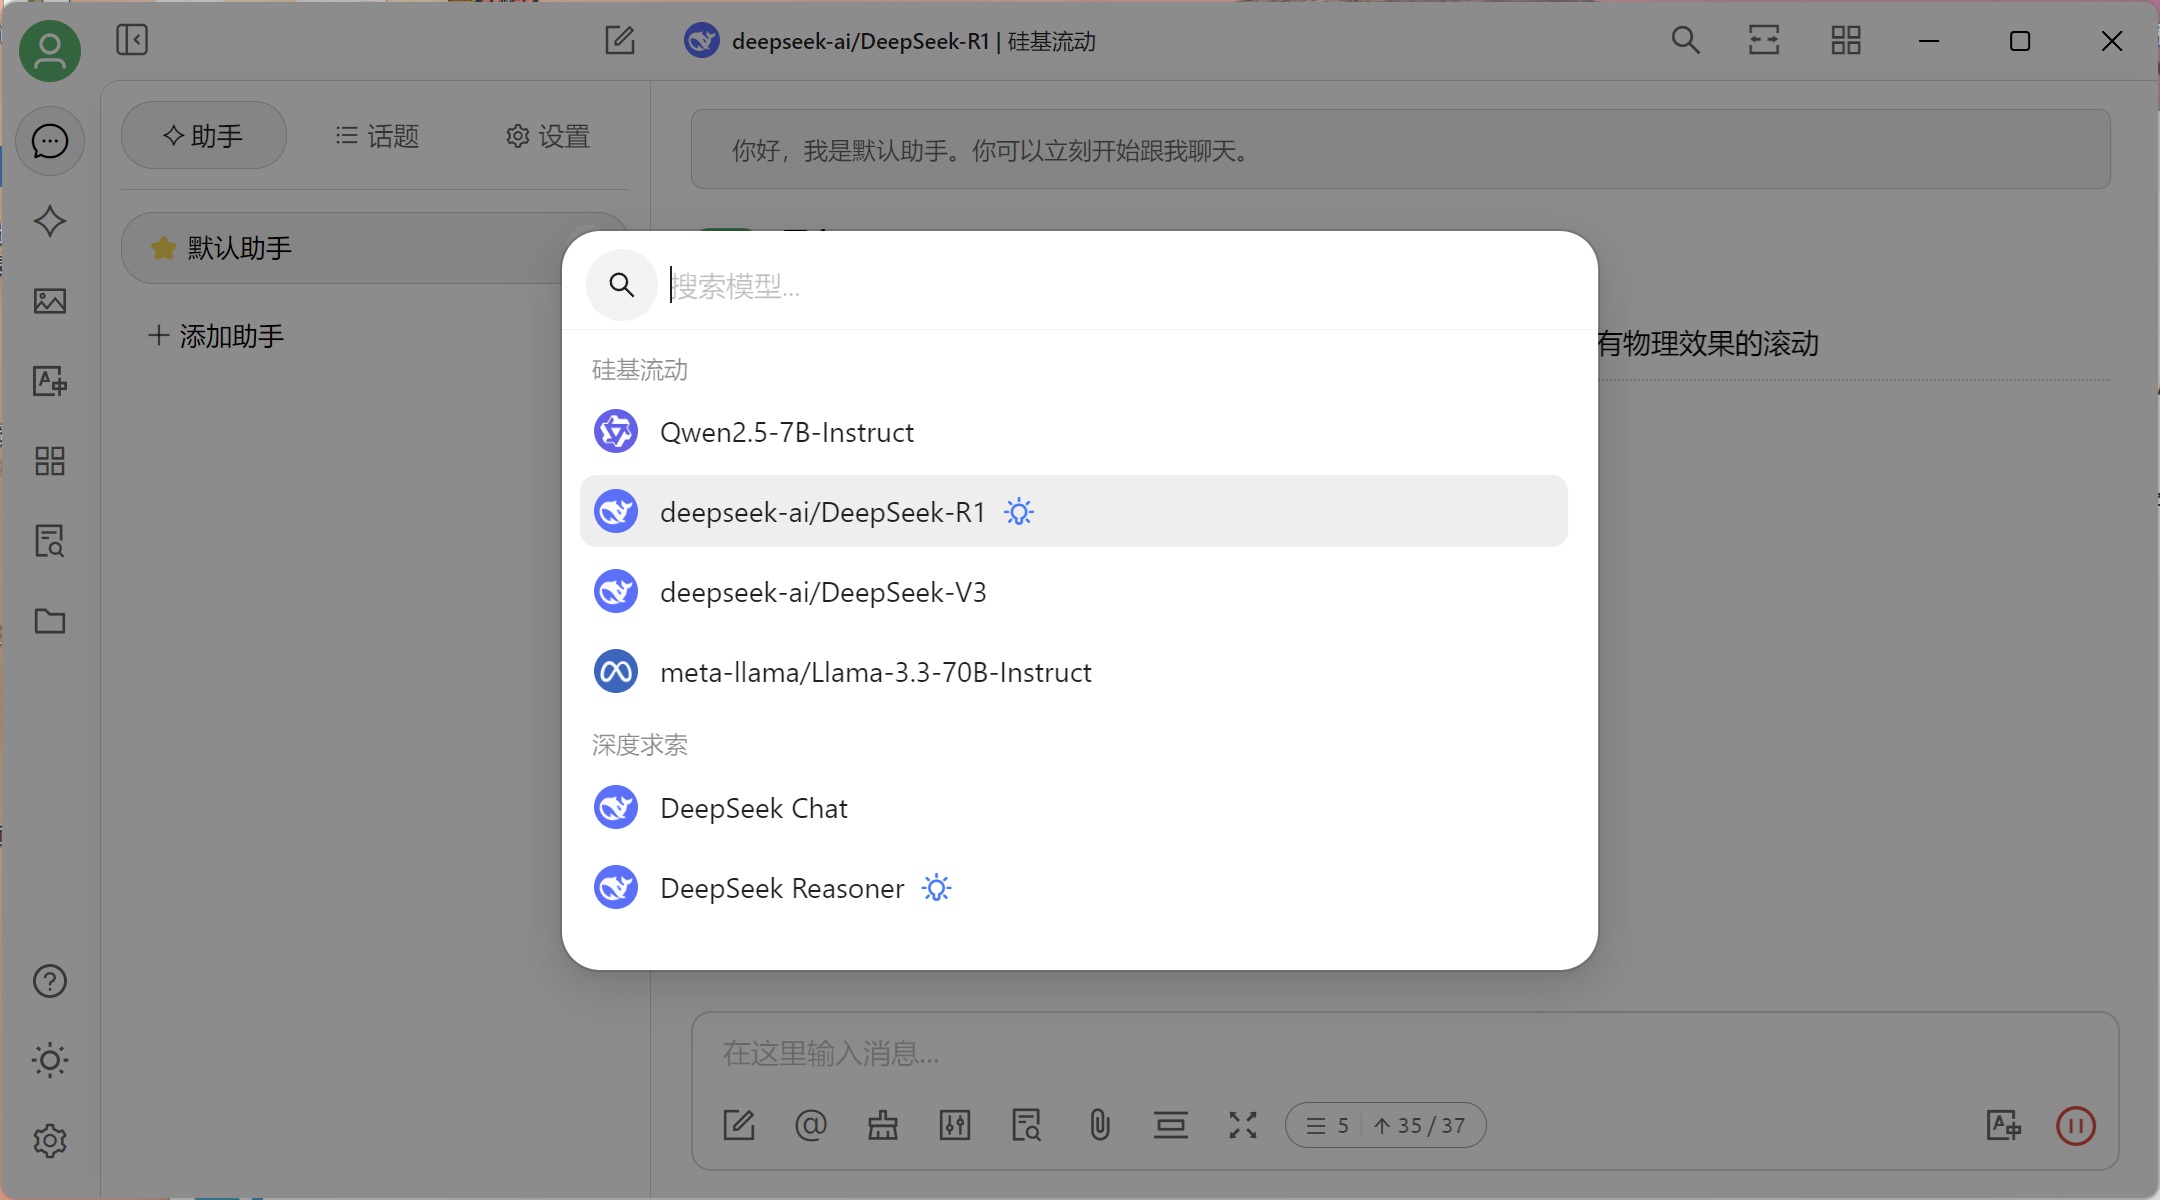
Task: Click the Qwen logo icon
Action: (616, 432)
